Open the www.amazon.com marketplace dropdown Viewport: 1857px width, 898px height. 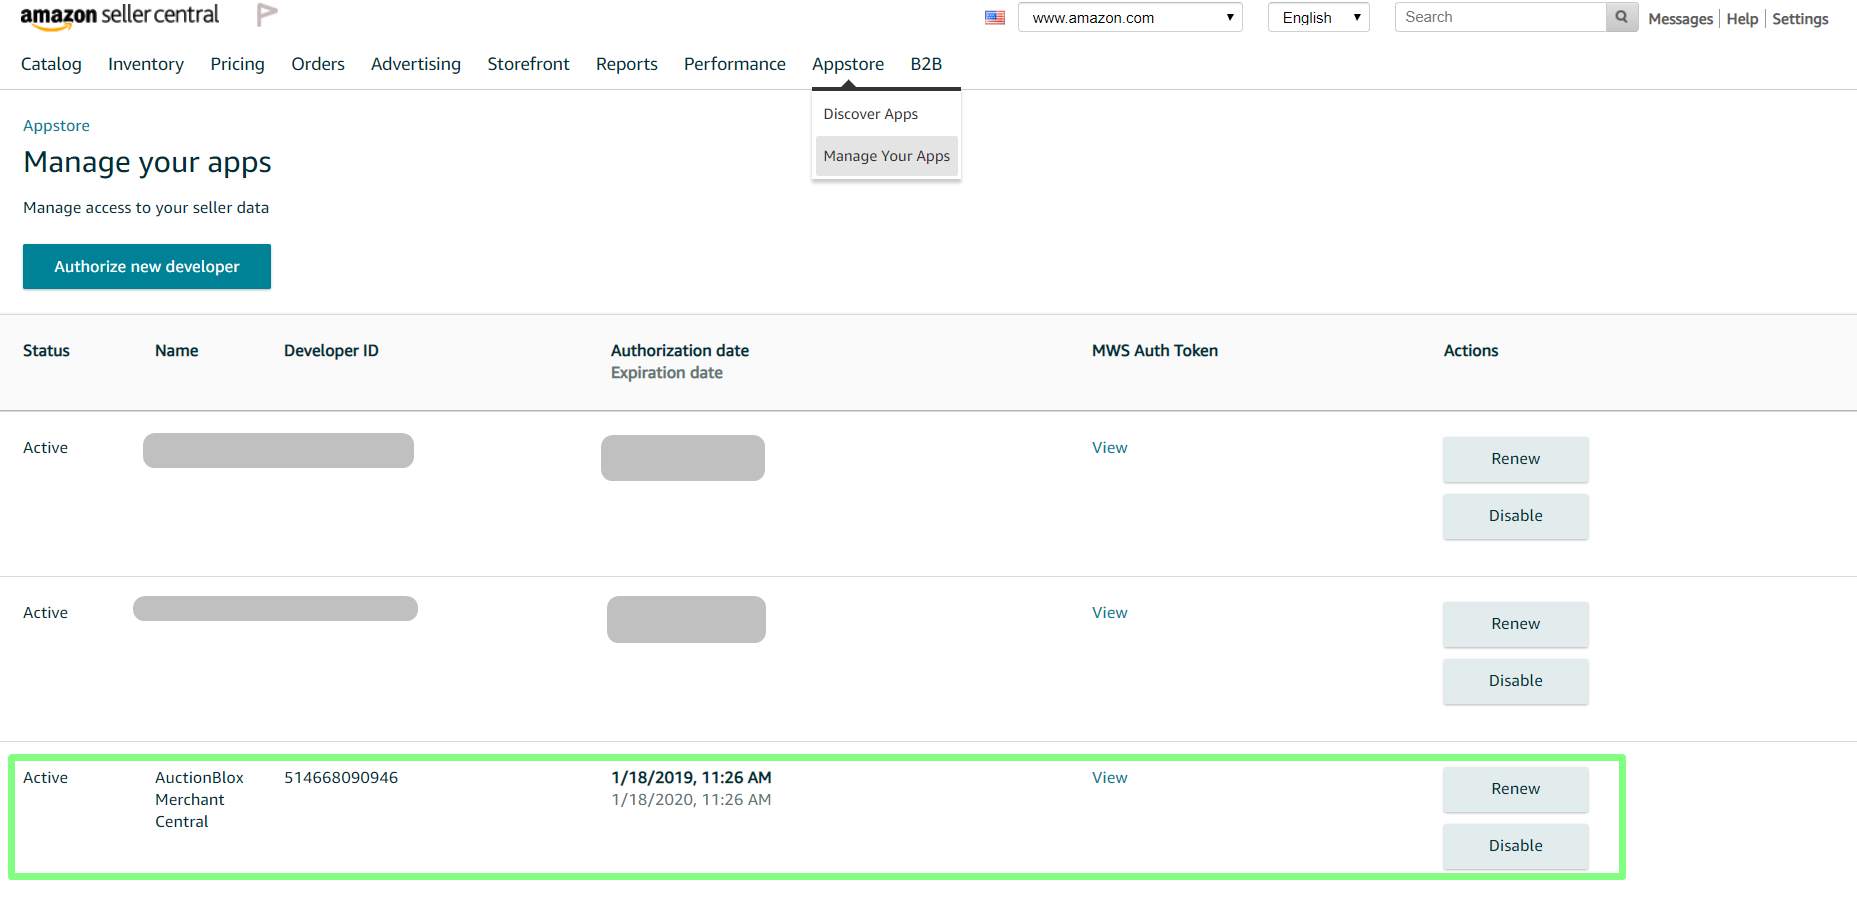coord(1130,17)
